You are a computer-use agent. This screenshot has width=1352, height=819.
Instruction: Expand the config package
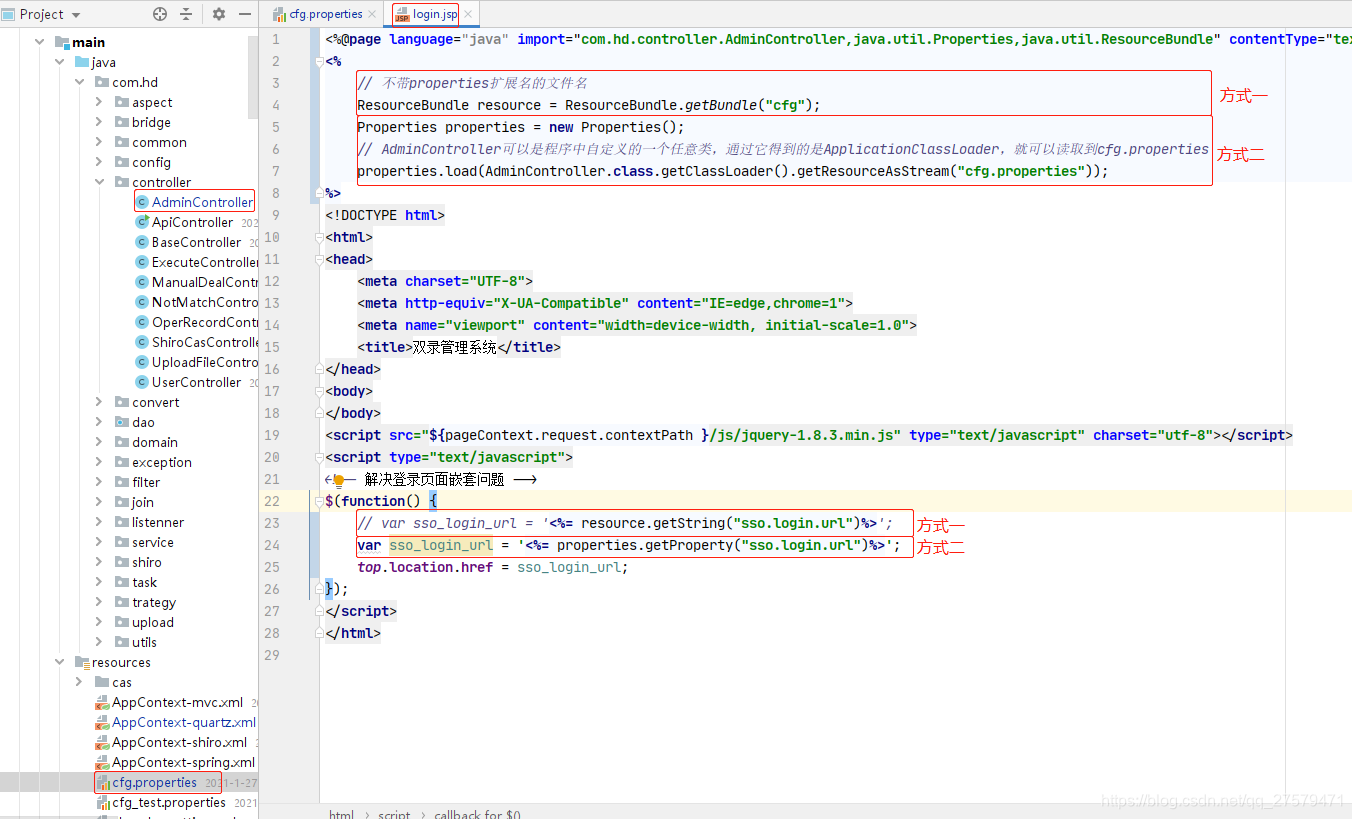(99, 162)
